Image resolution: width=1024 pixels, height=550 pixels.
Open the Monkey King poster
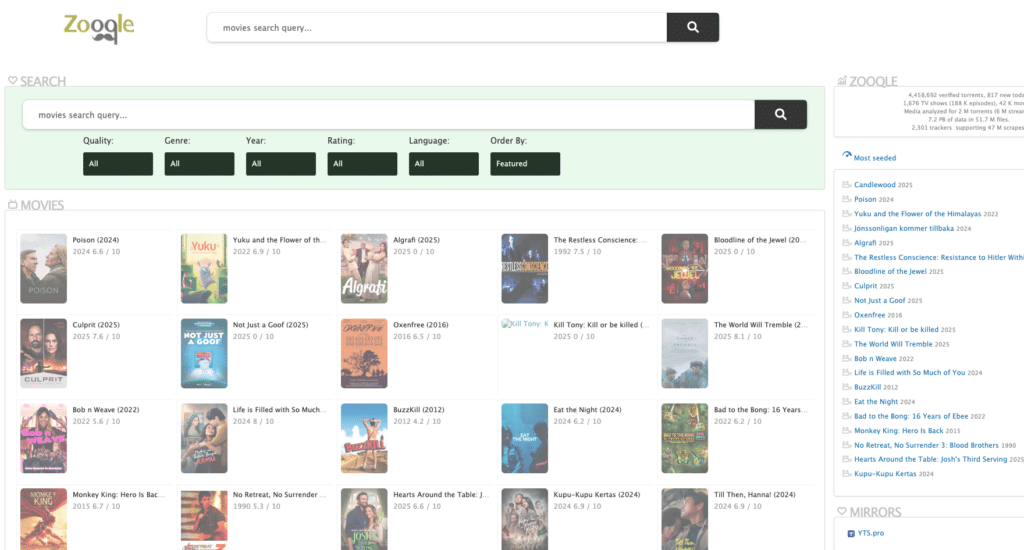43,519
